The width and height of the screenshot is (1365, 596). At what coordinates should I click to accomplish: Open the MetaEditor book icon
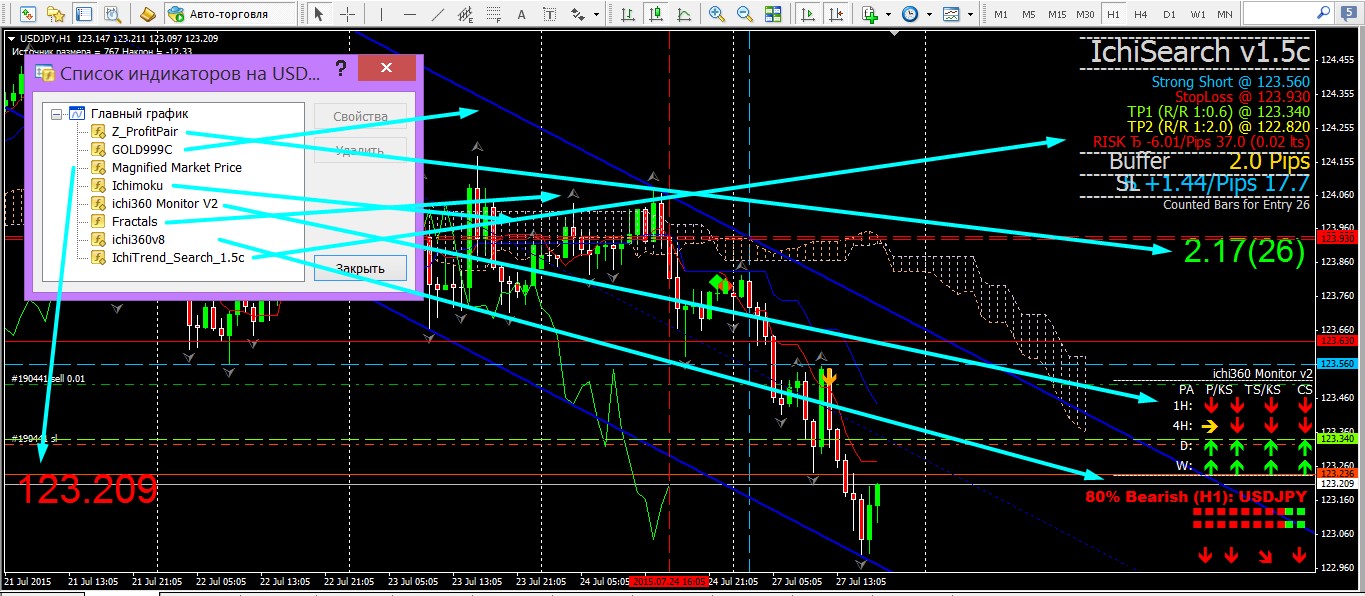(146, 14)
